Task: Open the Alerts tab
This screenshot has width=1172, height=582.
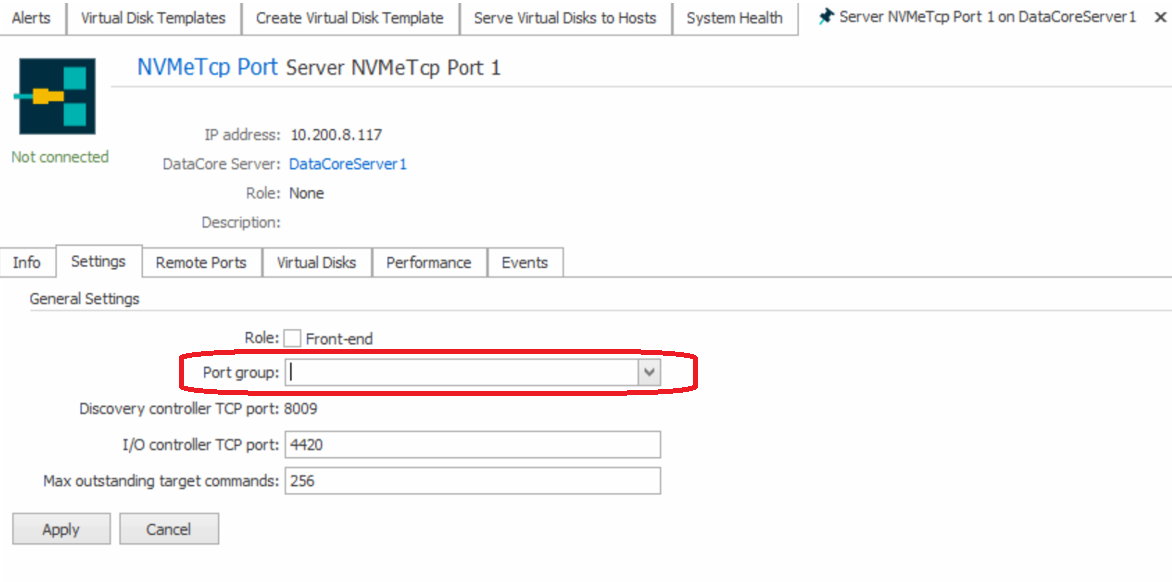Action: [x=31, y=18]
